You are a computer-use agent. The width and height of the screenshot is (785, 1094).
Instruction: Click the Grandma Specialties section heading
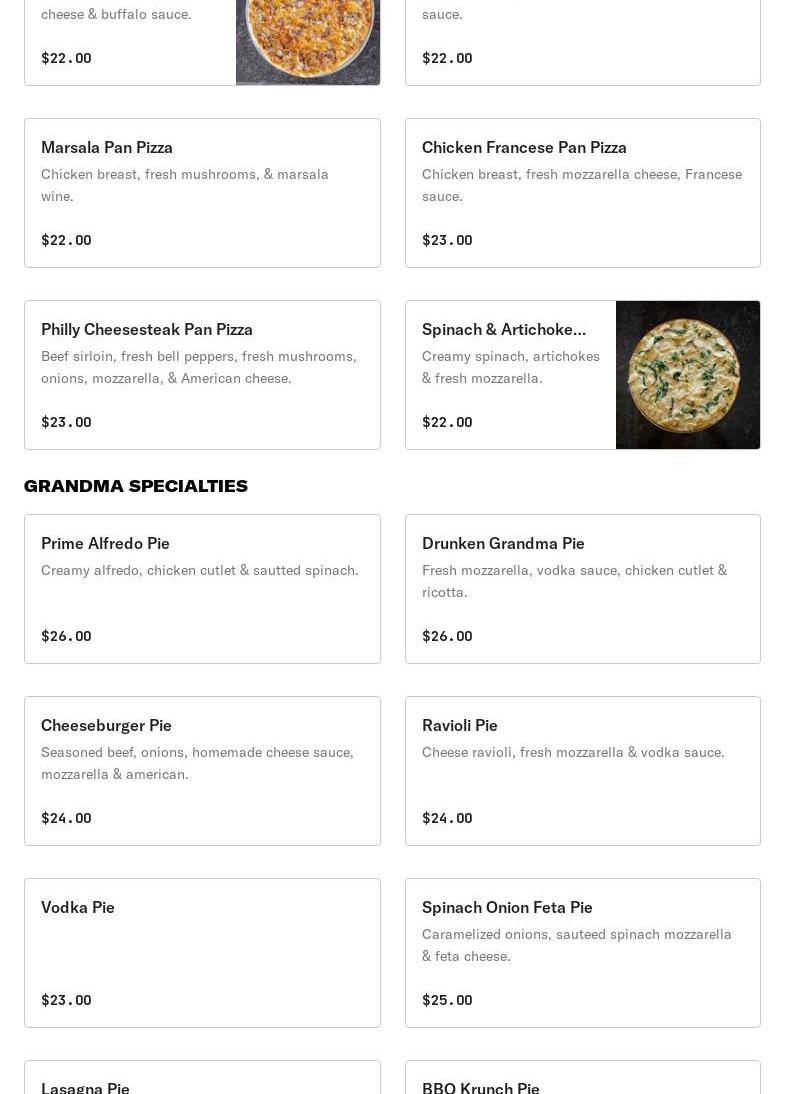point(136,486)
